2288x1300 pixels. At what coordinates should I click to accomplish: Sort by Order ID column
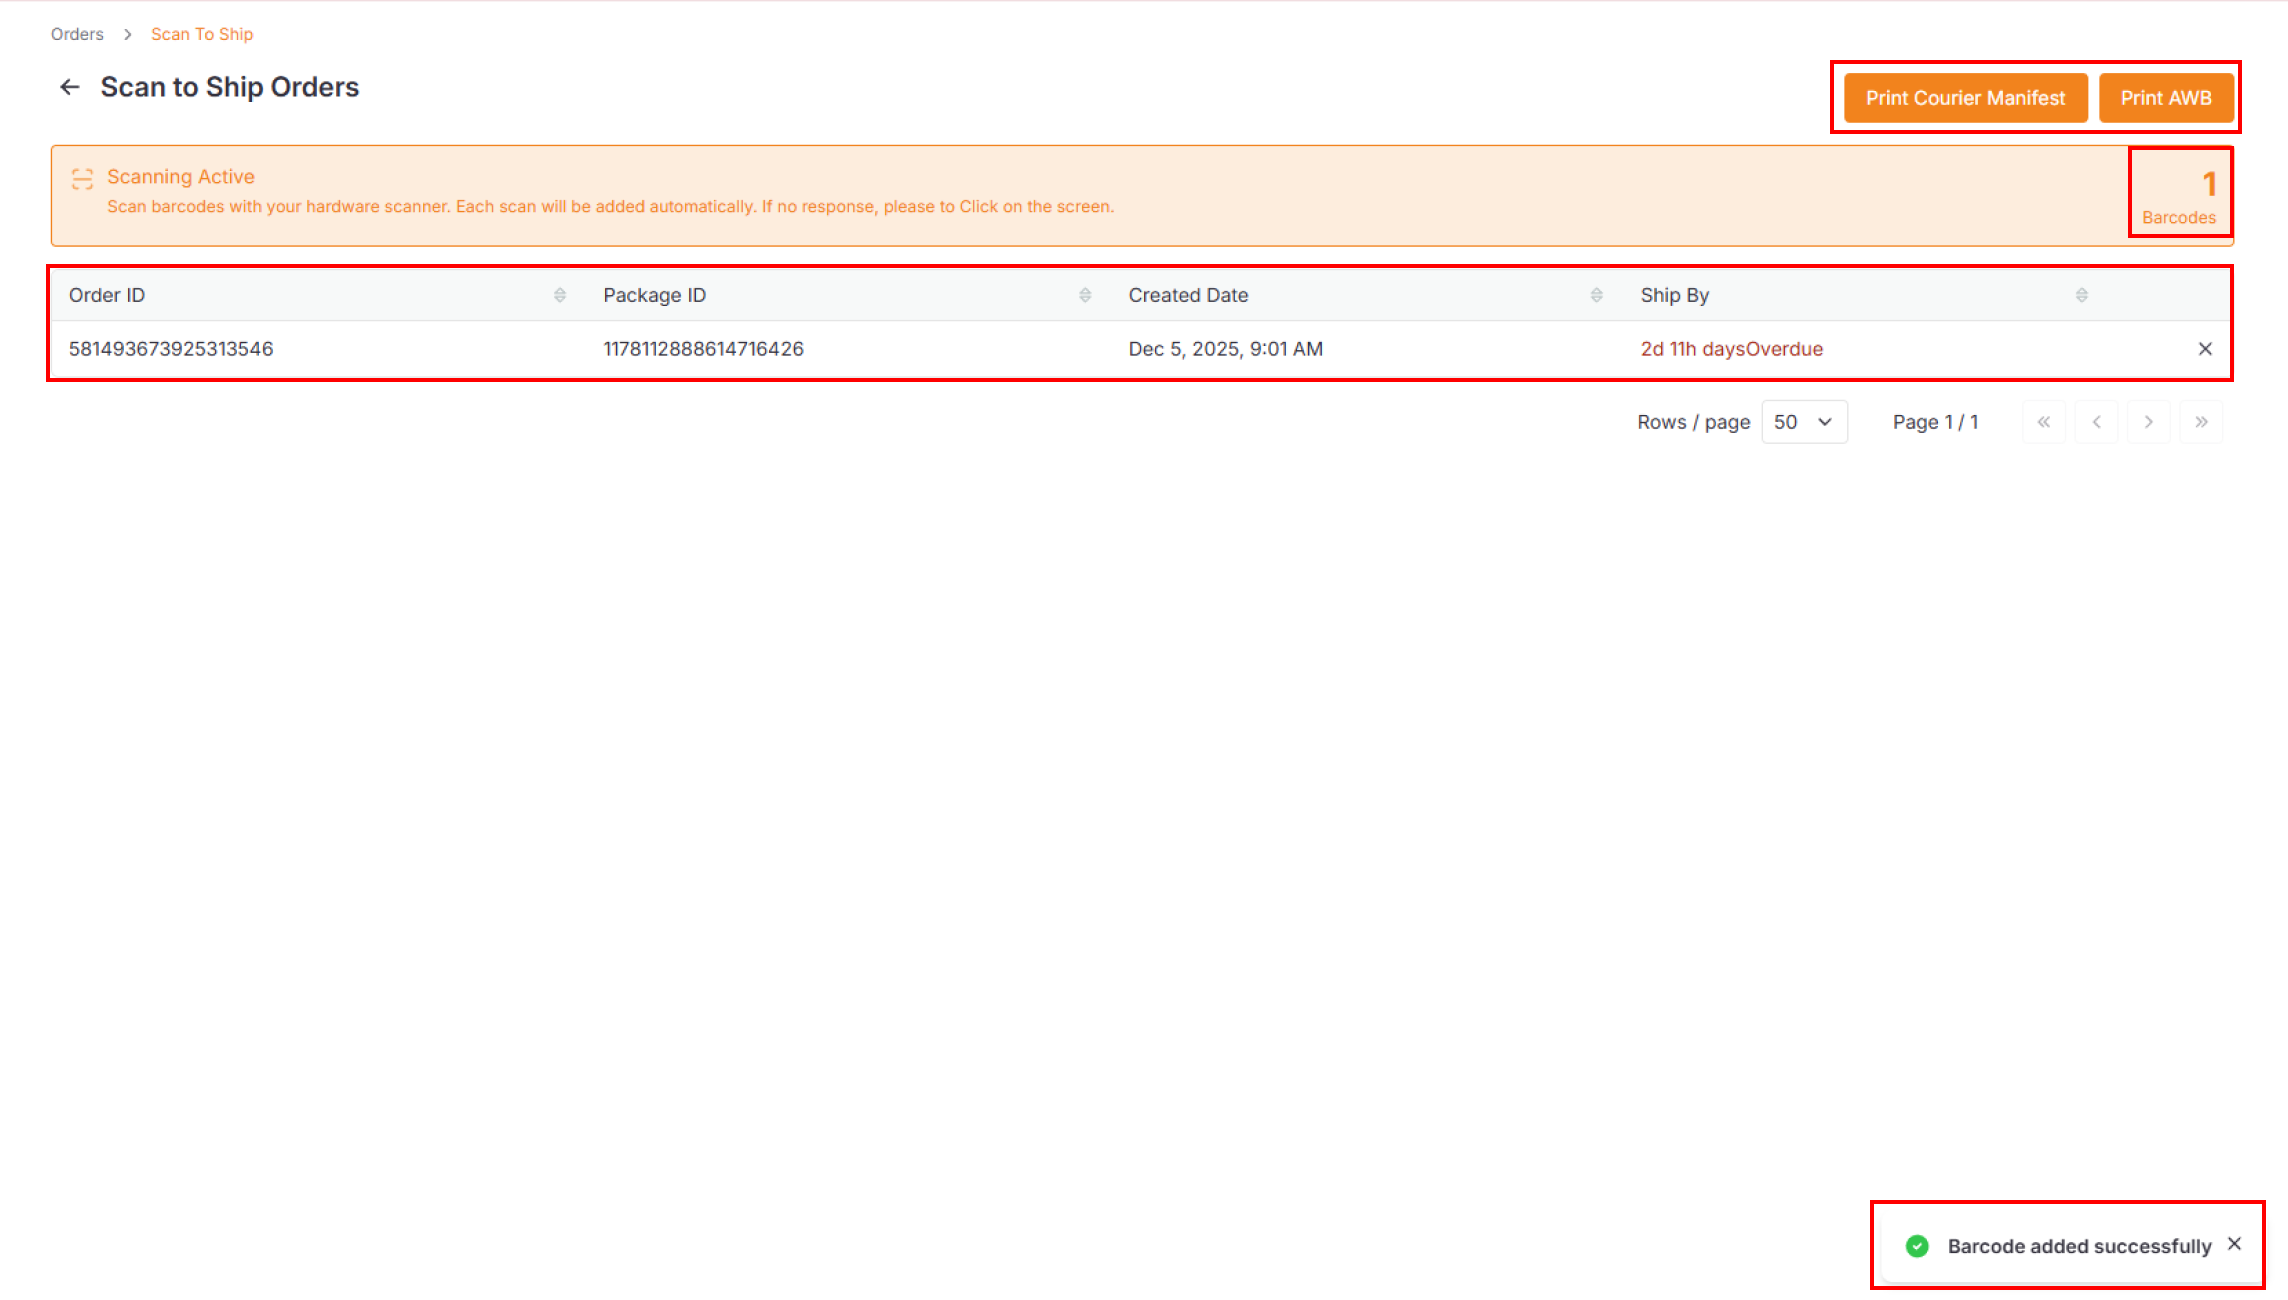click(x=560, y=295)
